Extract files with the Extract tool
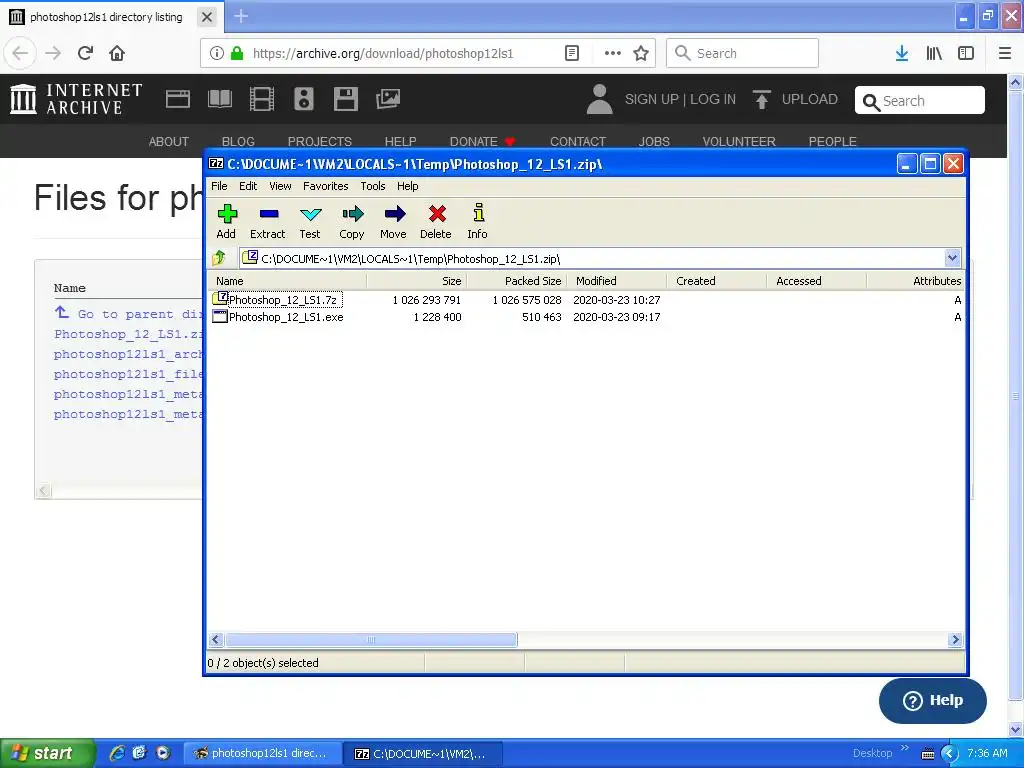Screen dimensions: 1024x768 268,221
